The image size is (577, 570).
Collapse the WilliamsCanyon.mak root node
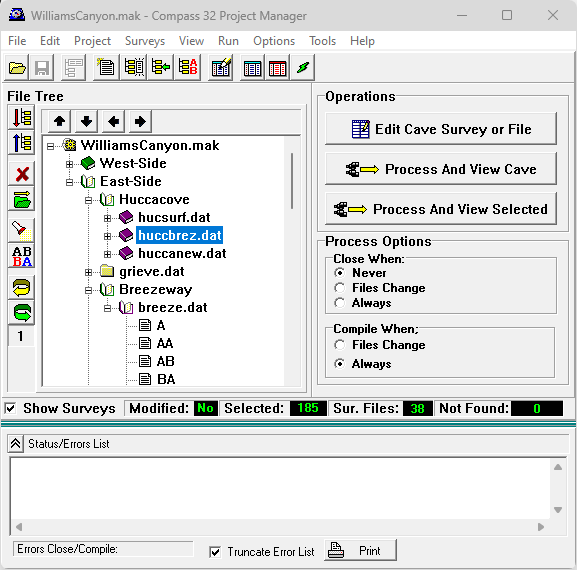[x=50, y=146]
